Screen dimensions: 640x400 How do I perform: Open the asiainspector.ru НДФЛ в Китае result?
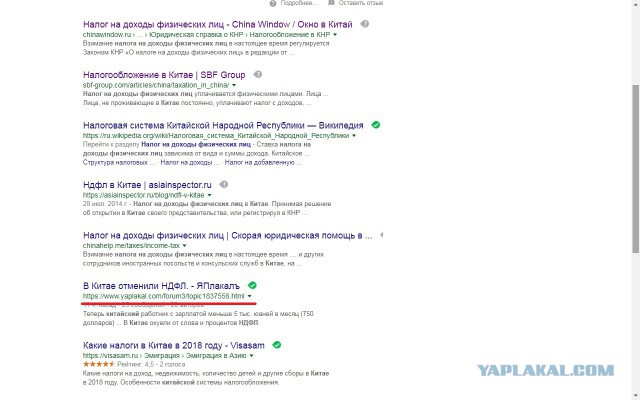click(147, 185)
